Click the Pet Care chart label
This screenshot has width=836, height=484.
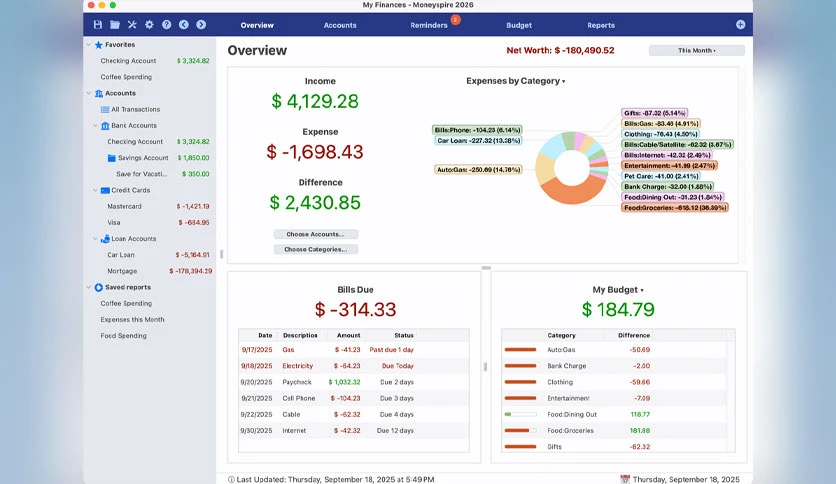[661, 176]
